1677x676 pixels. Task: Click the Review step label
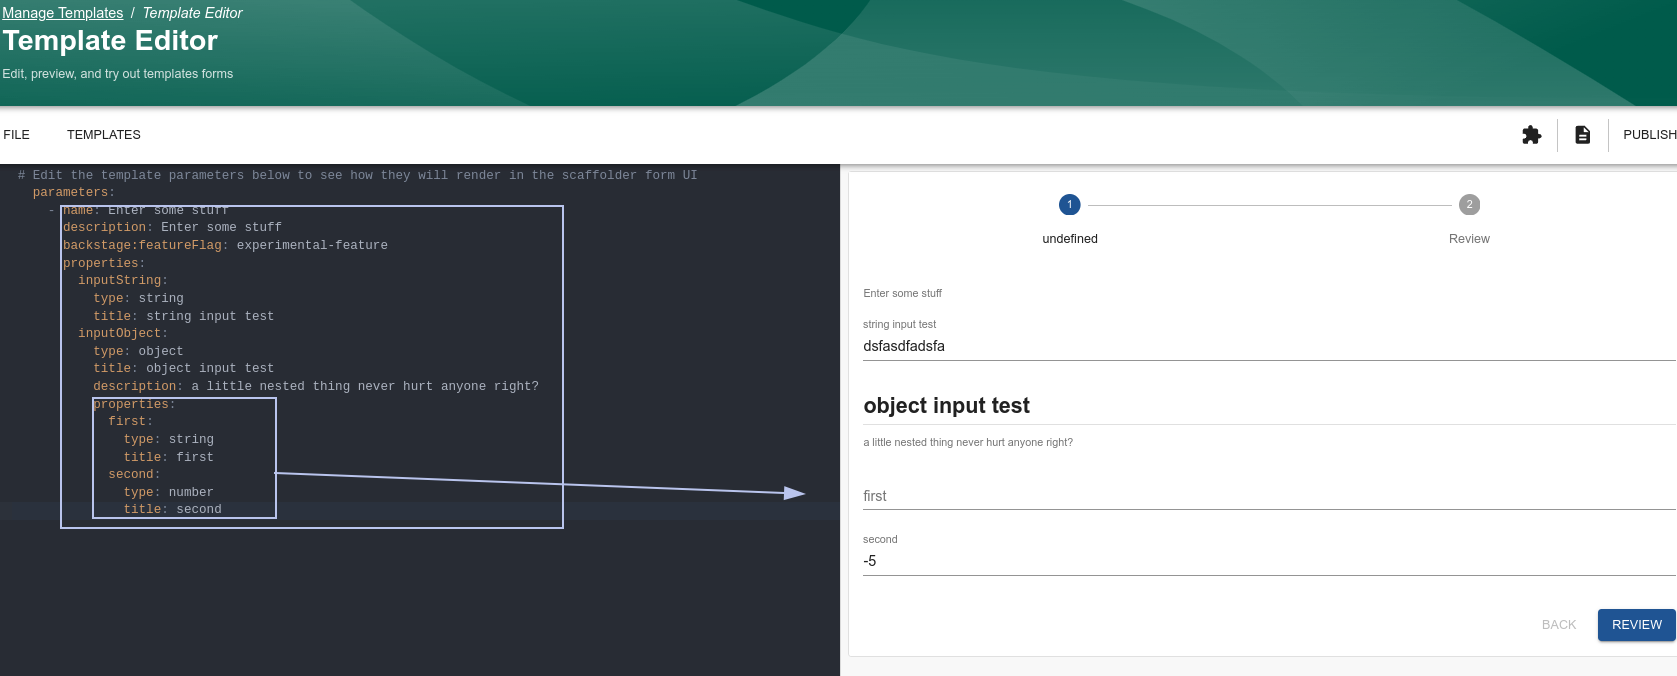pyautogui.click(x=1468, y=239)
